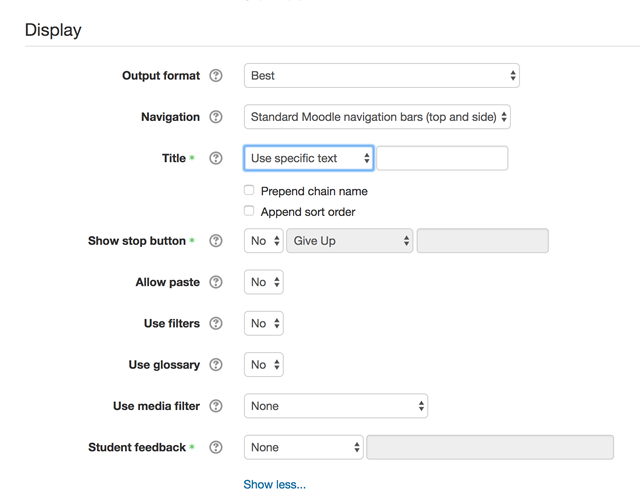Open the Use media filter dropdown

tap(336, 406)
